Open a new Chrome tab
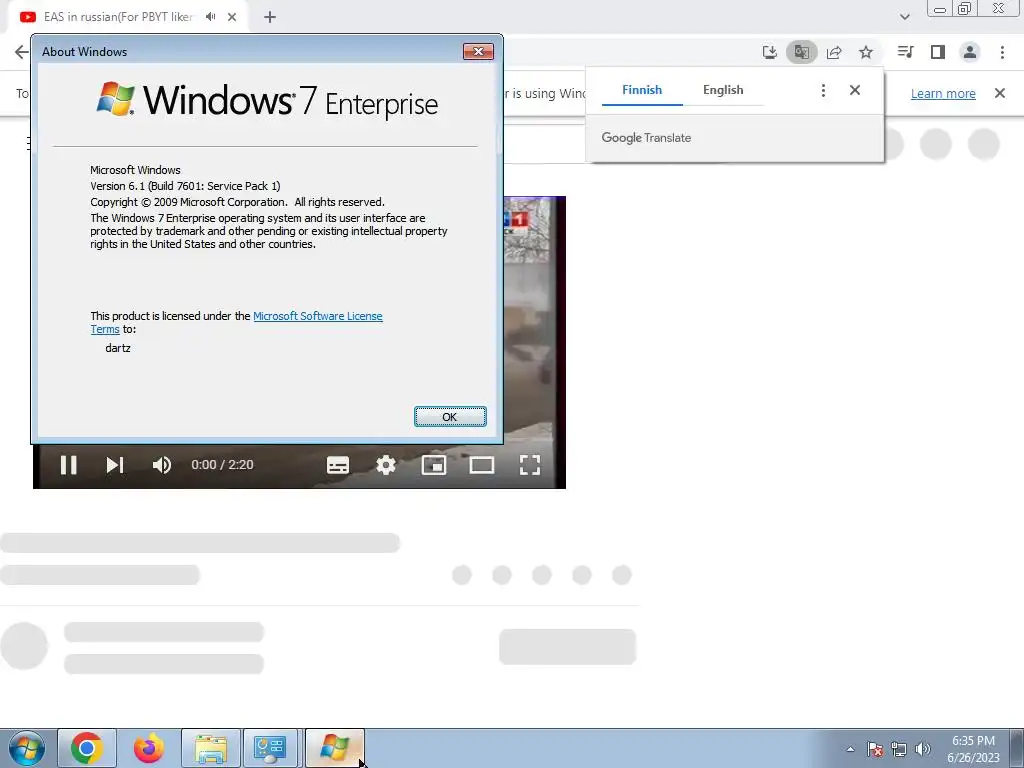1024x768 pixels. (x=270, y=18)
